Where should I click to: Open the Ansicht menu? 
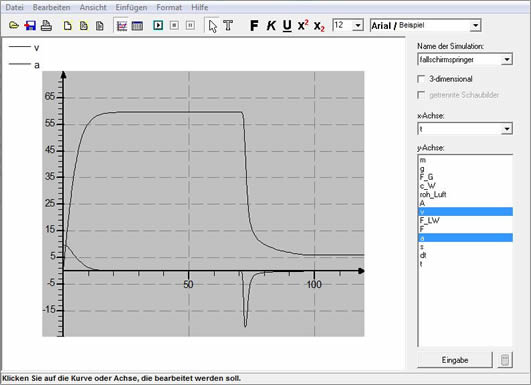93,7
